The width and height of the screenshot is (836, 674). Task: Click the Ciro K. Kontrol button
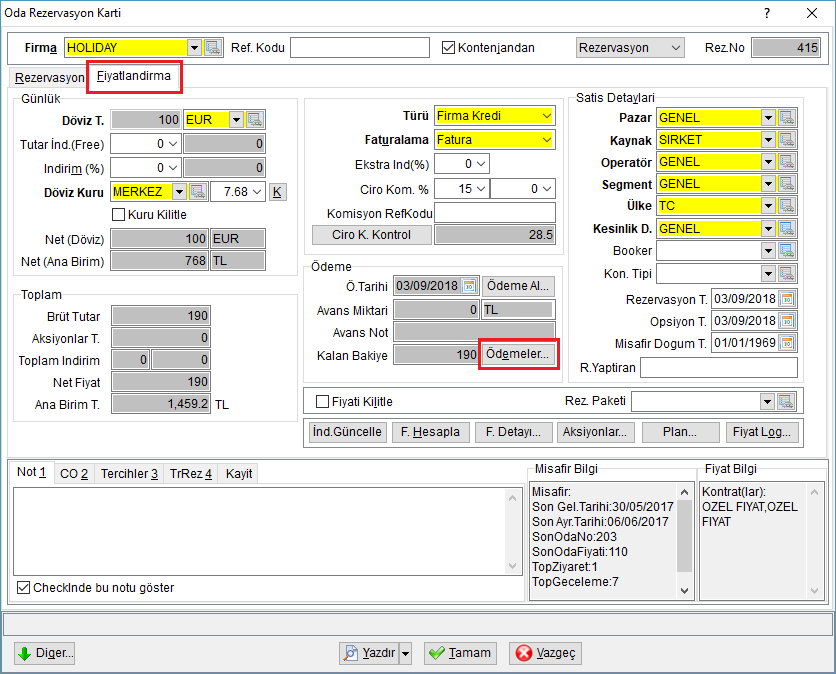point(372,235)
